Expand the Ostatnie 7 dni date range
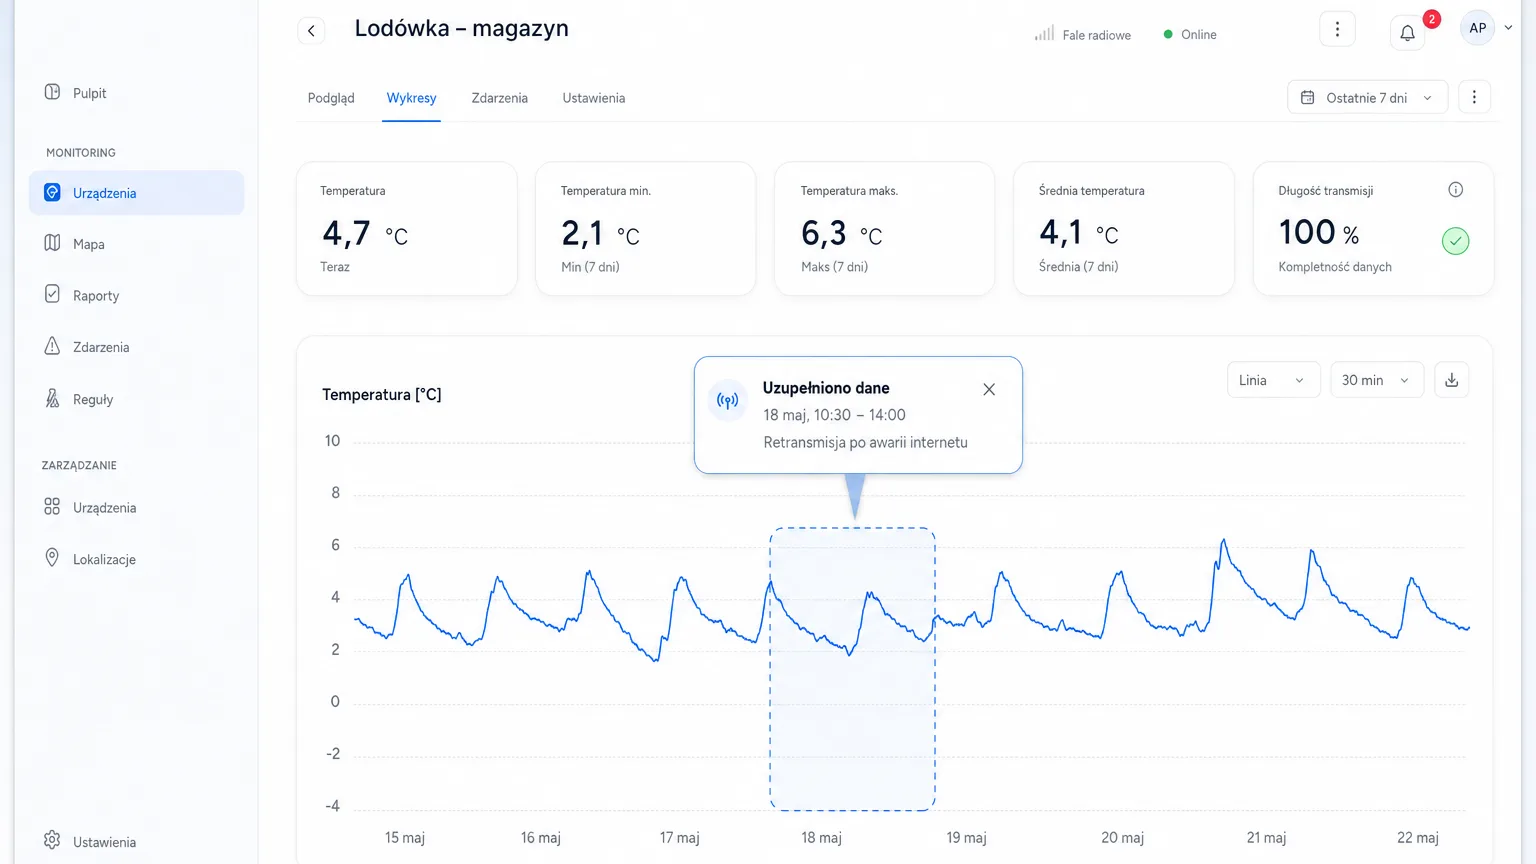 click(x=1367, y=98)
